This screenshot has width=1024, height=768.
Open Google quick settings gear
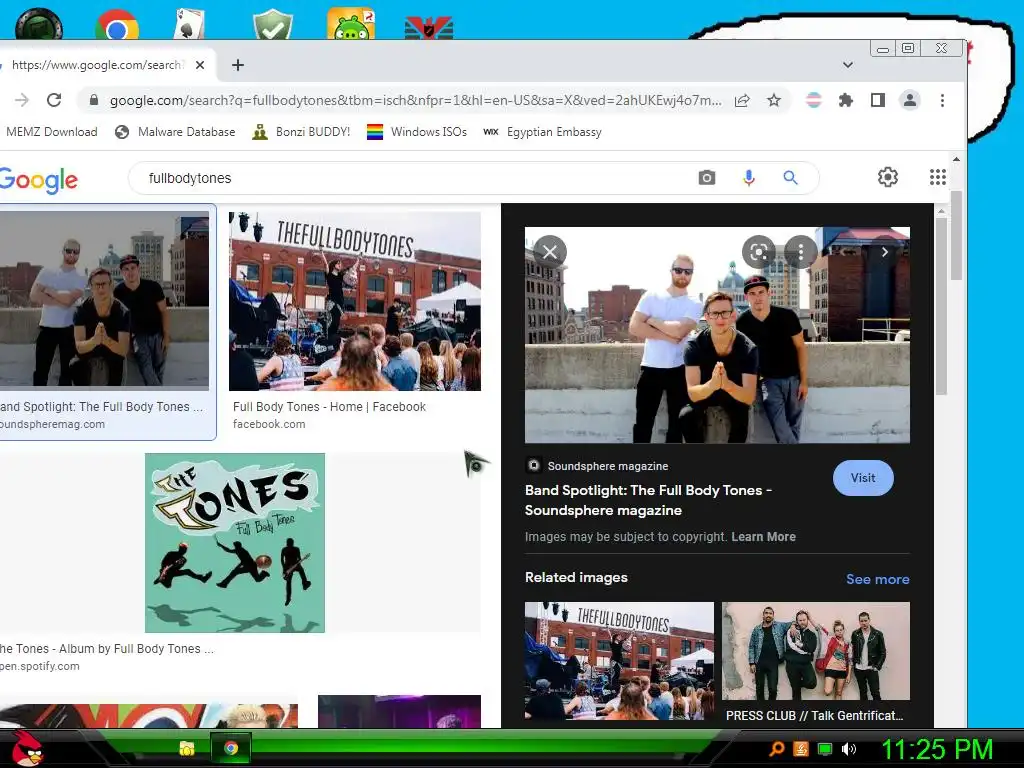[x=888, y=177]
